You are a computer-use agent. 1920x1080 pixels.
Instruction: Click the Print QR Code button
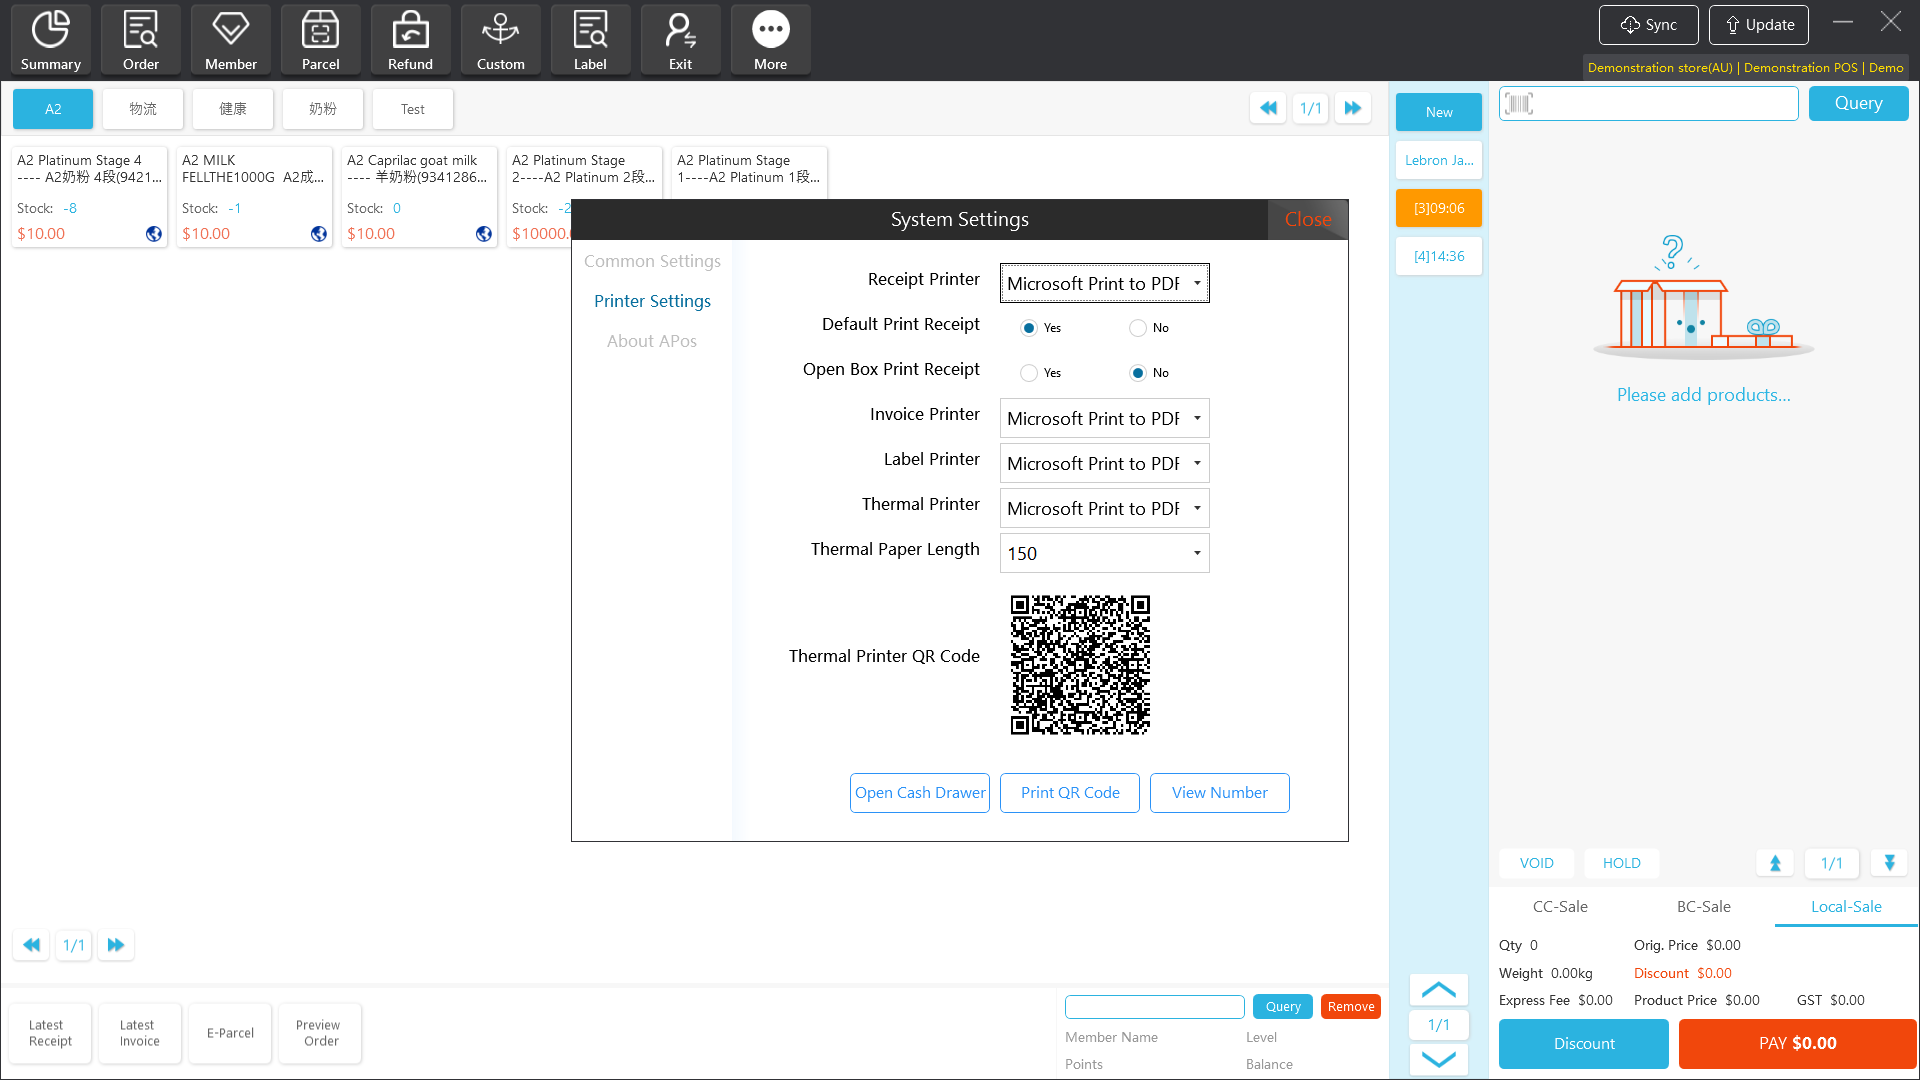[1070, 793]
